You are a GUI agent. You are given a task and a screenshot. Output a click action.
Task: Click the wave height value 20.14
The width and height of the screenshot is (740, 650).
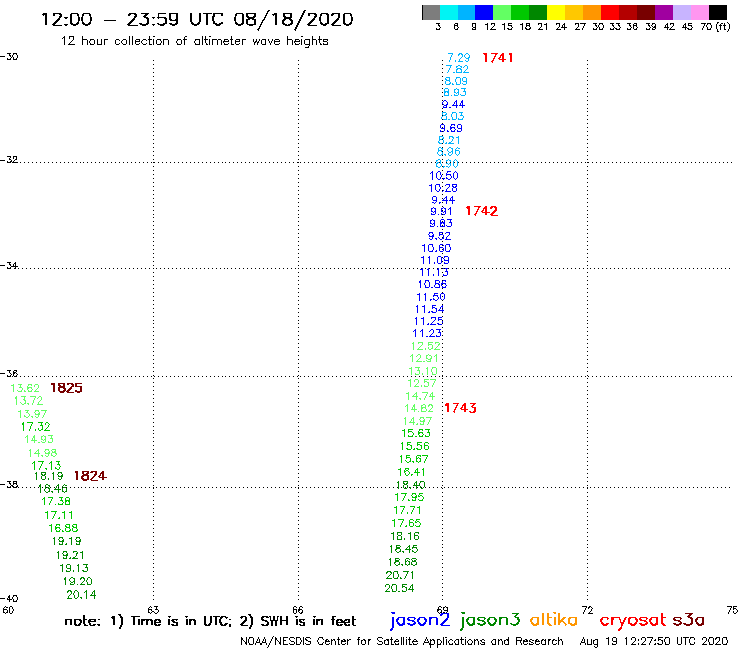(81, 595)
